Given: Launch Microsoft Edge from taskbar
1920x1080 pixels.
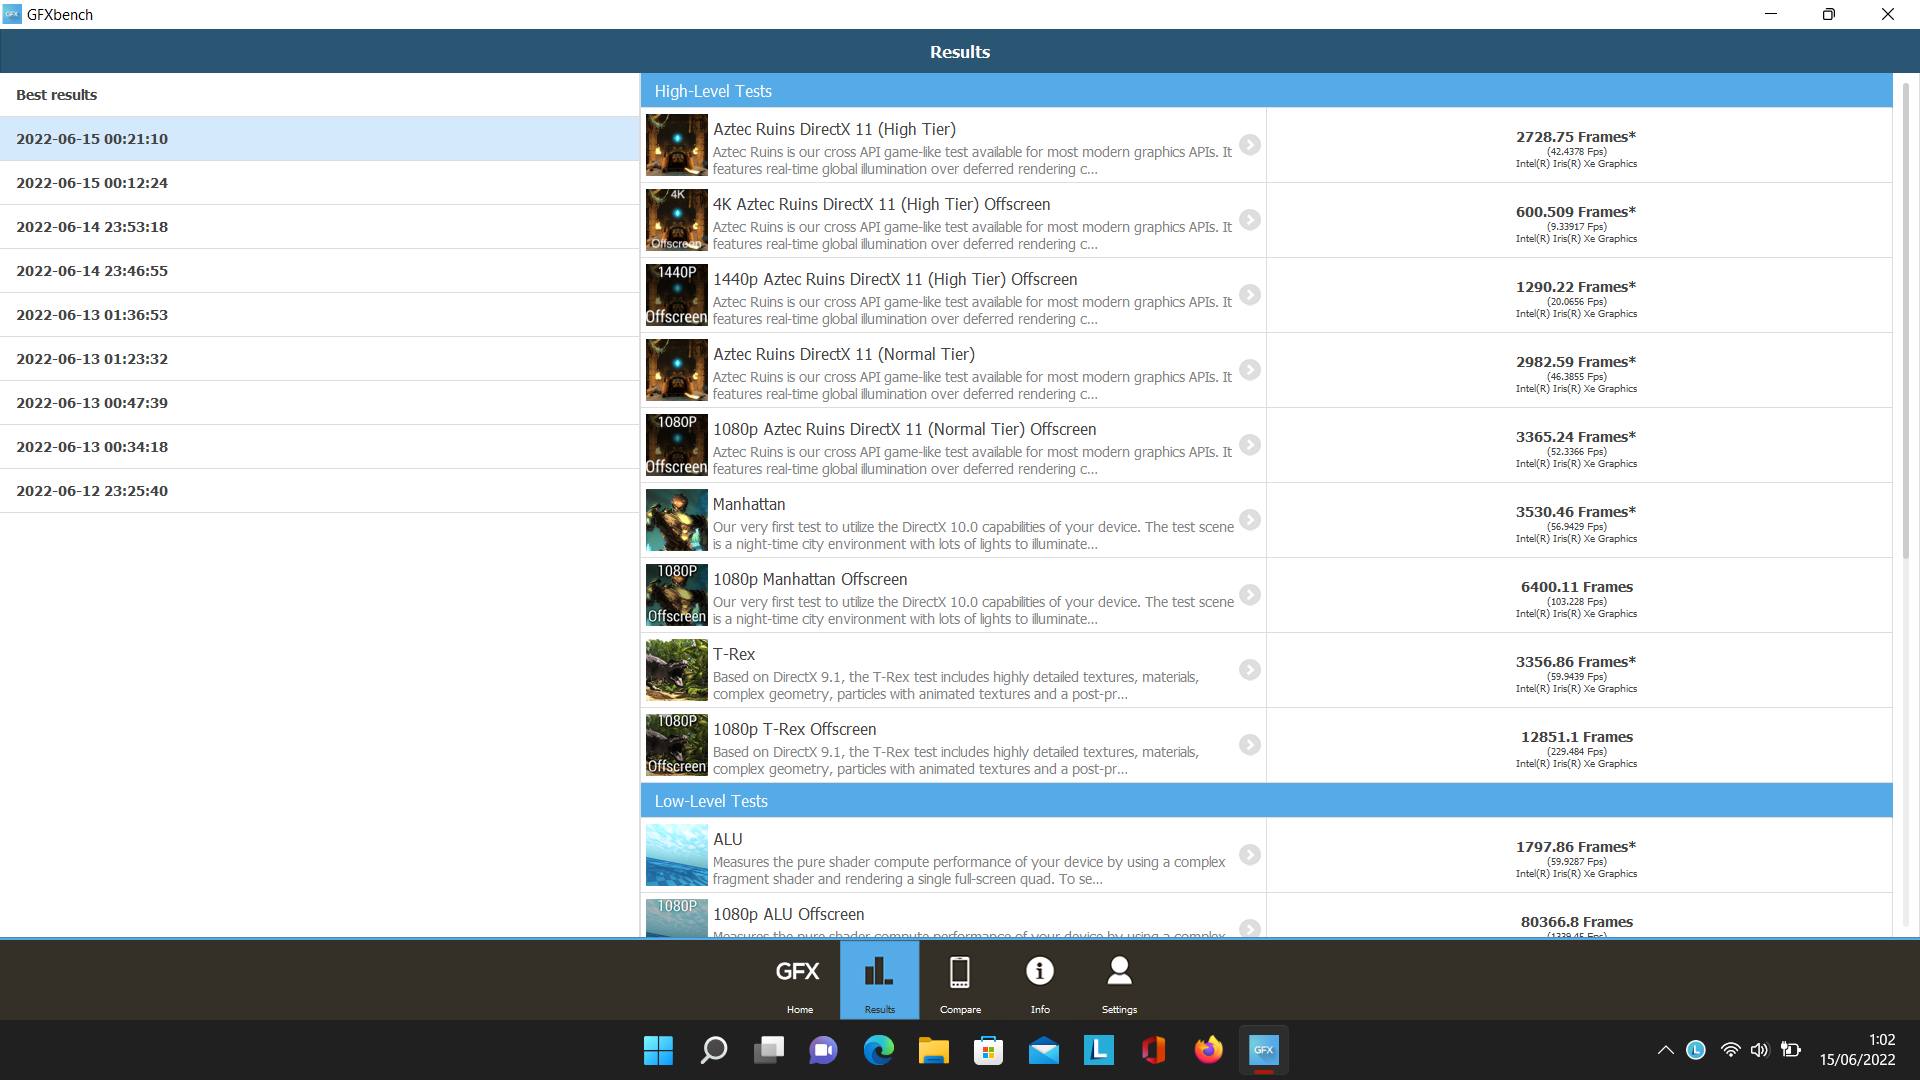Looking at the screenshot, I should tap(878, 1050).
